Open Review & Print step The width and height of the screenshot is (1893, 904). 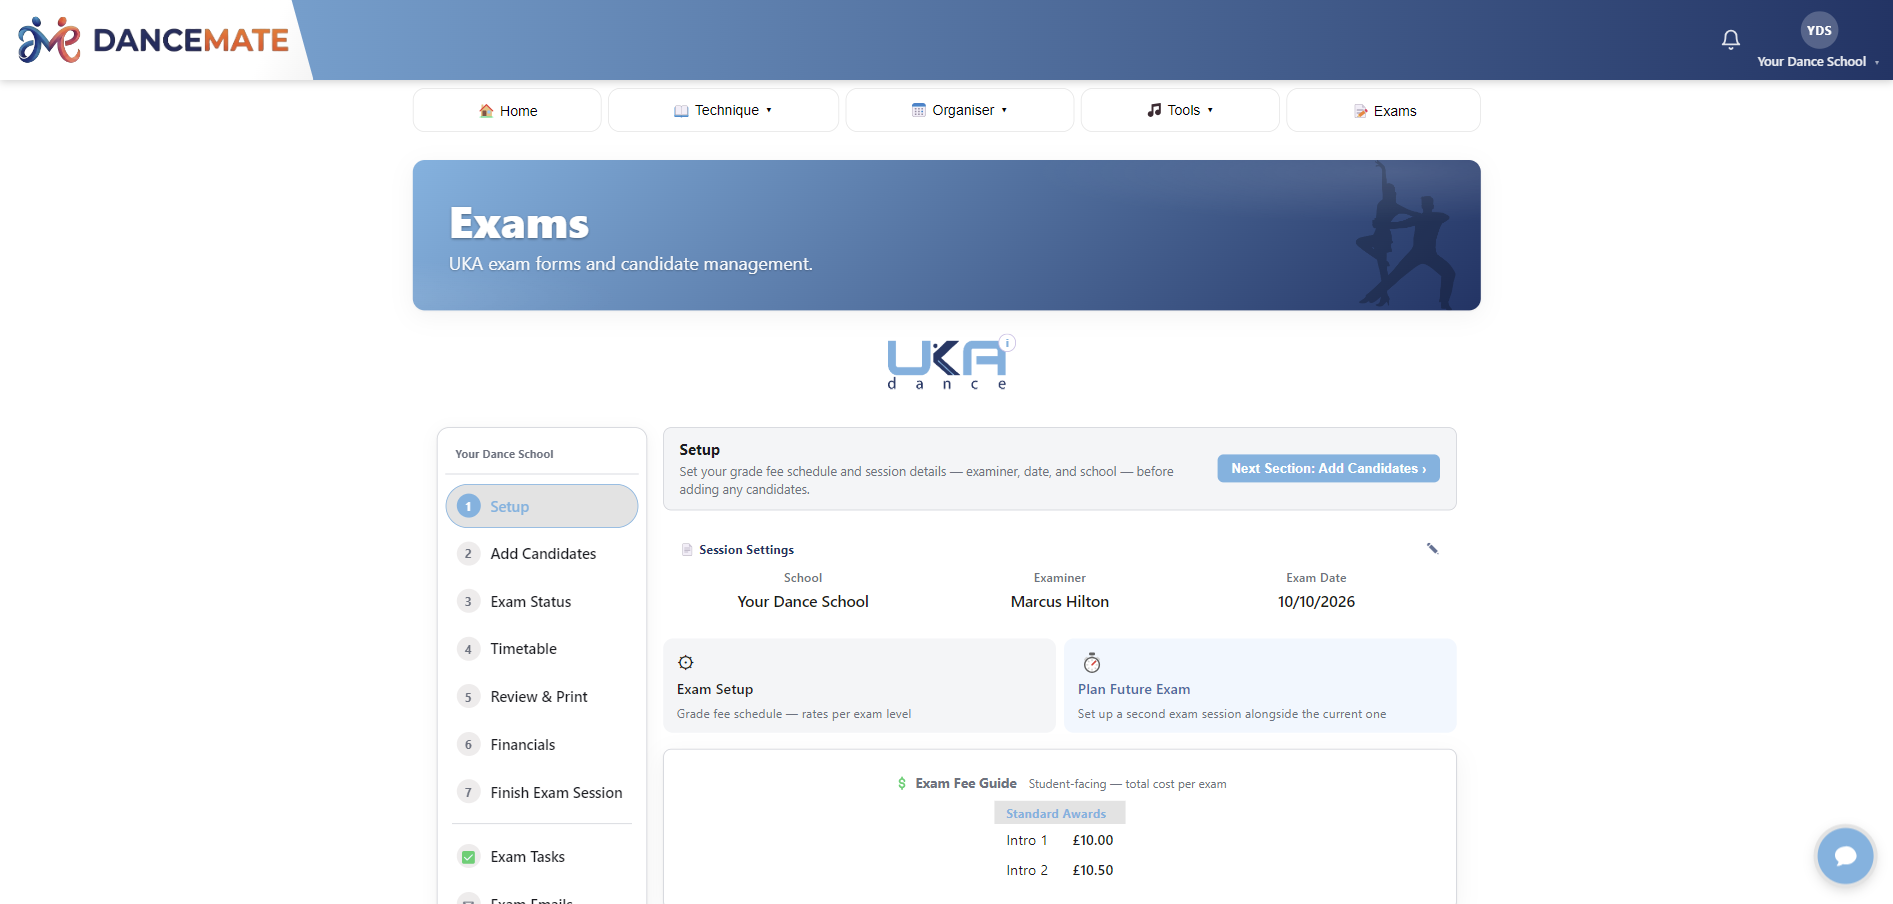click(x=542, y=697)
